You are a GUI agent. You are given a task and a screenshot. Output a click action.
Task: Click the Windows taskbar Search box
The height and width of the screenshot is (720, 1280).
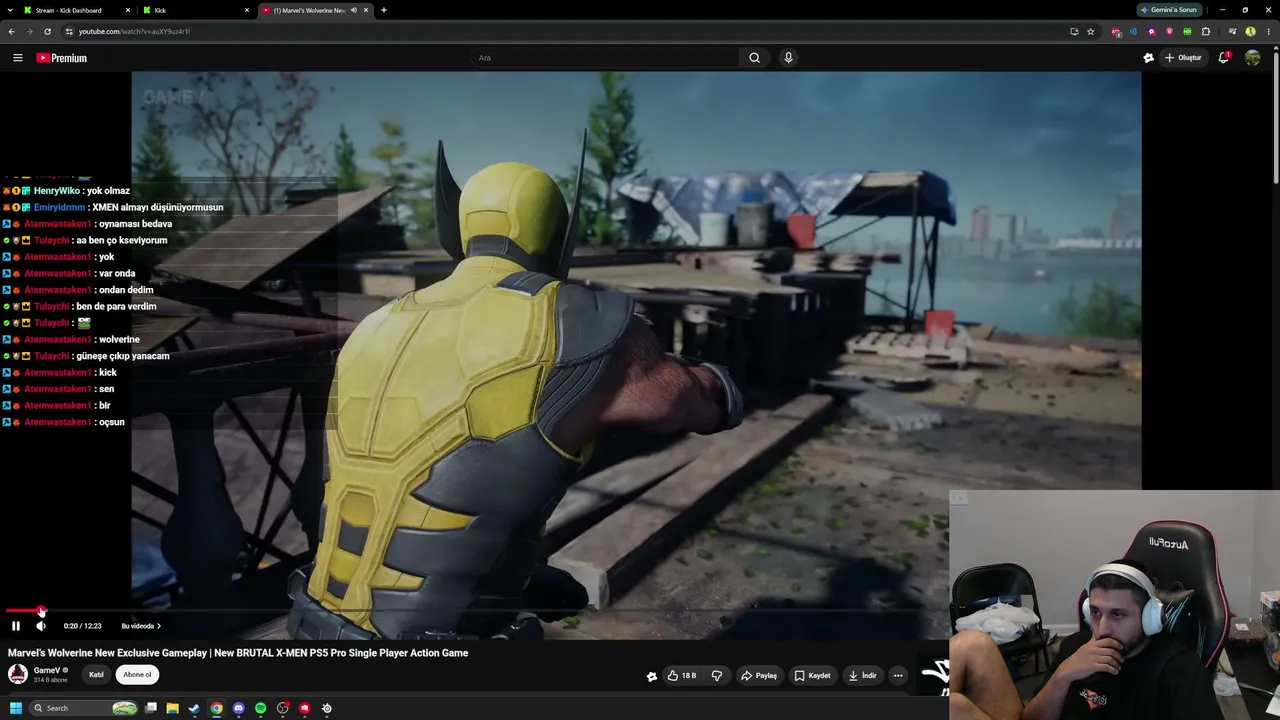(x=84, y=708)
